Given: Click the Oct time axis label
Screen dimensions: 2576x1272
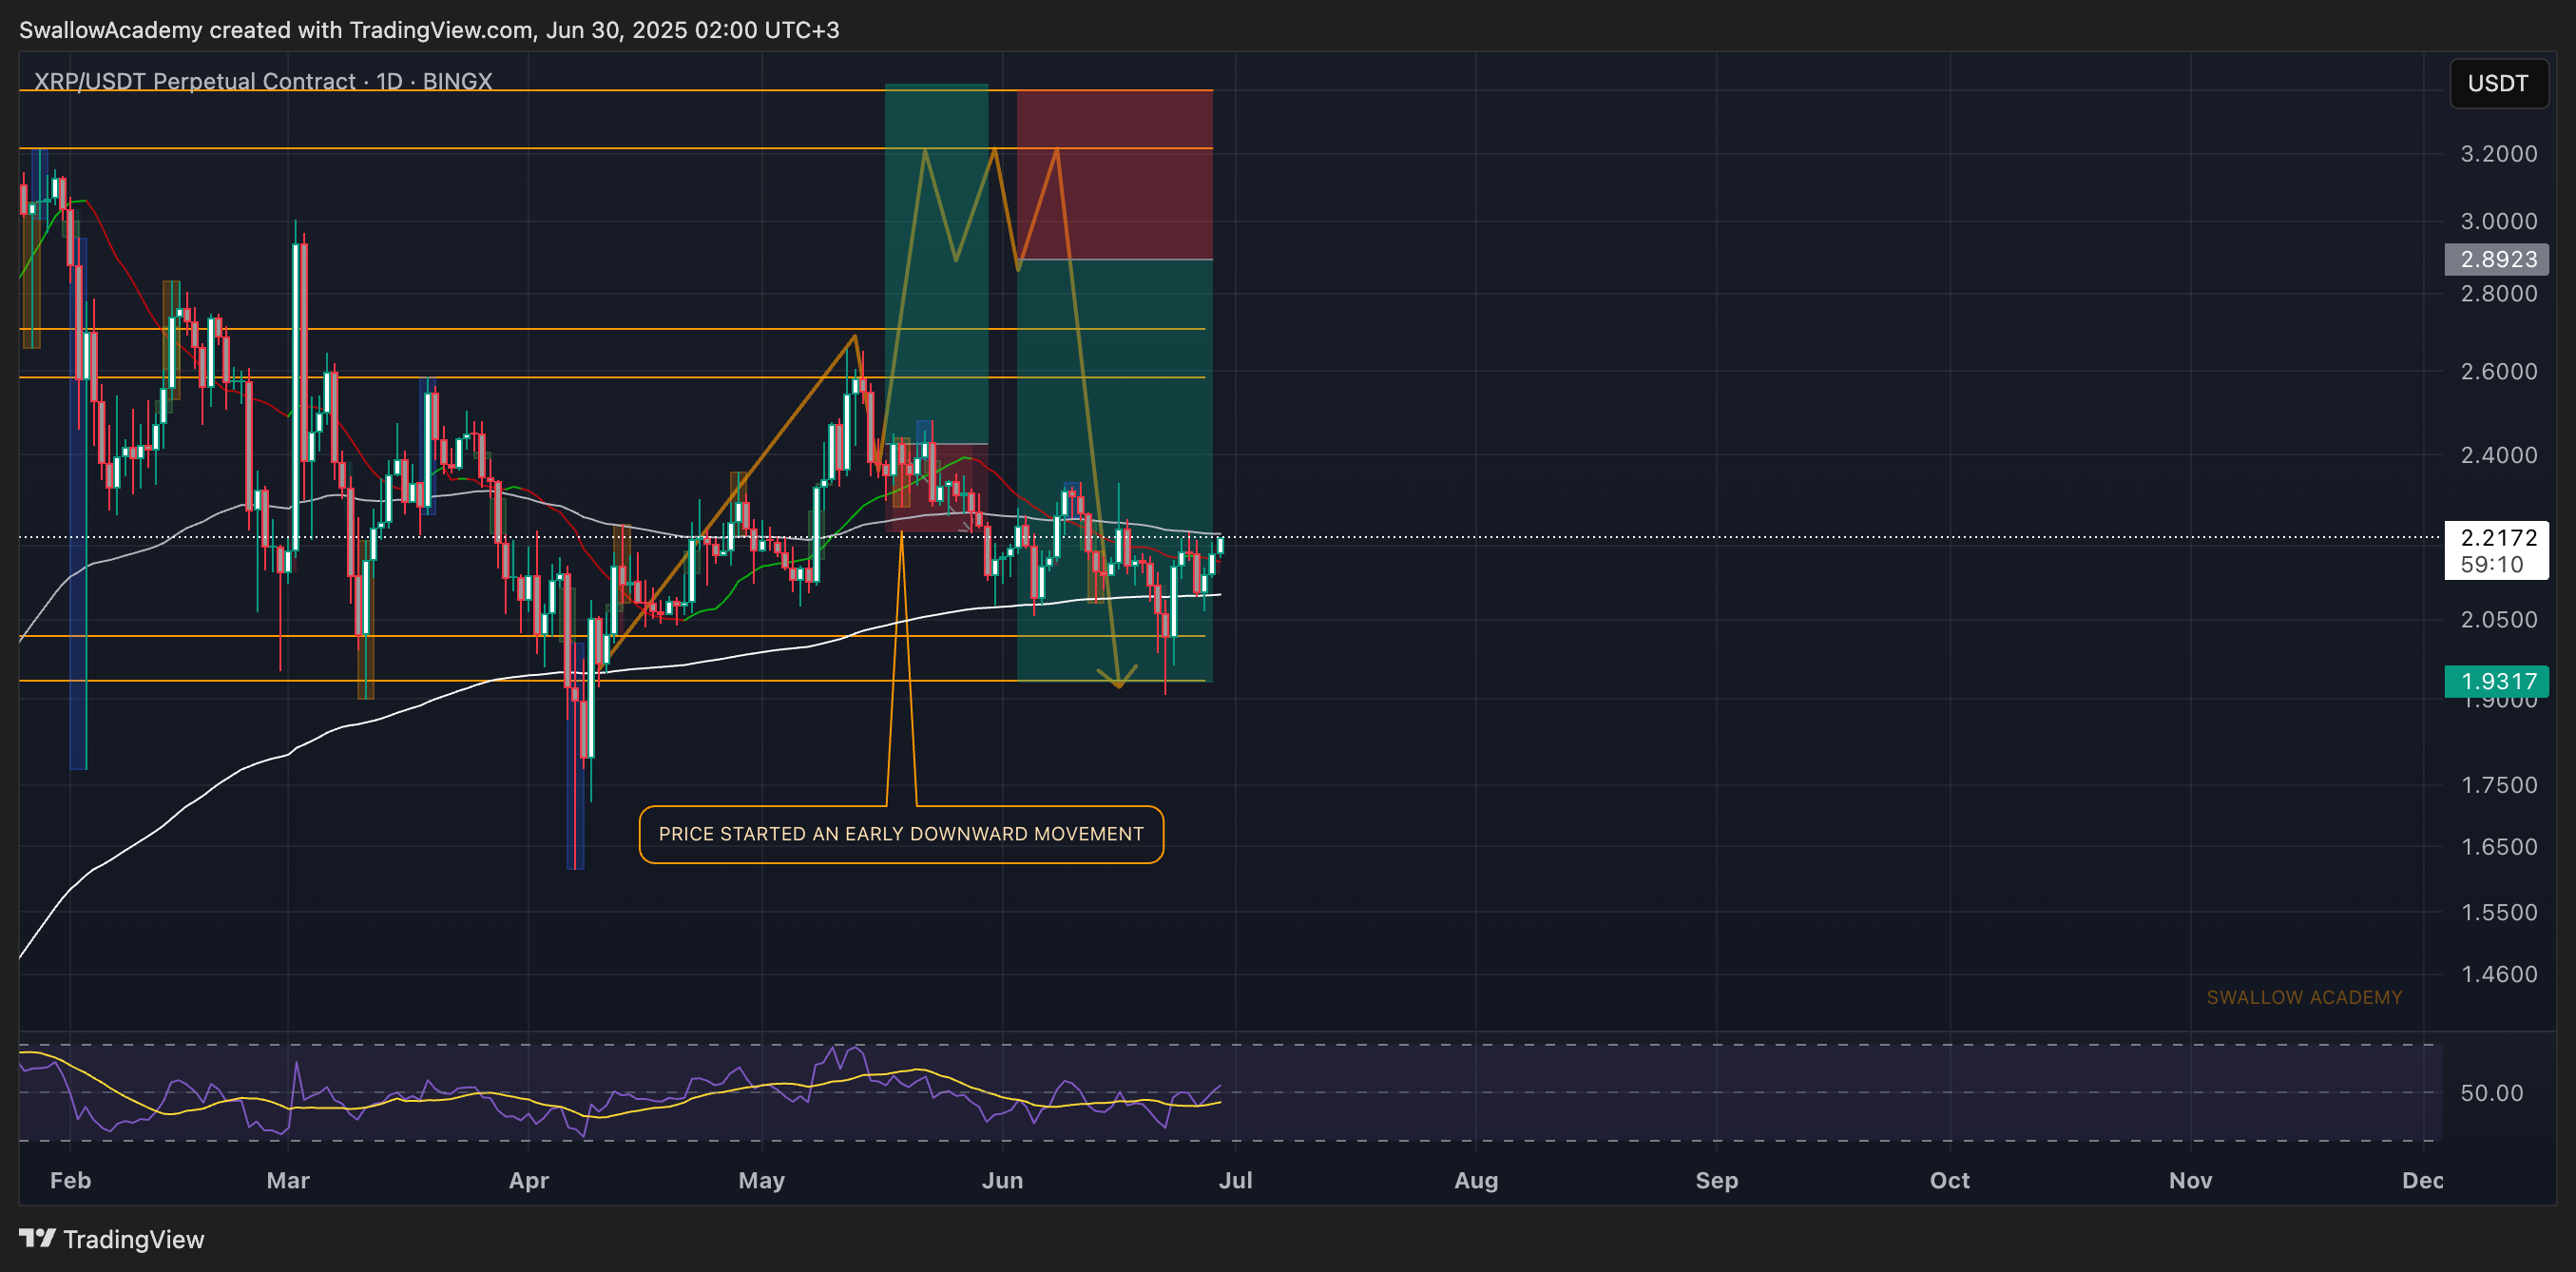Looking at the screenshot, I should pyautogui.click(x=1950, y=1180).
